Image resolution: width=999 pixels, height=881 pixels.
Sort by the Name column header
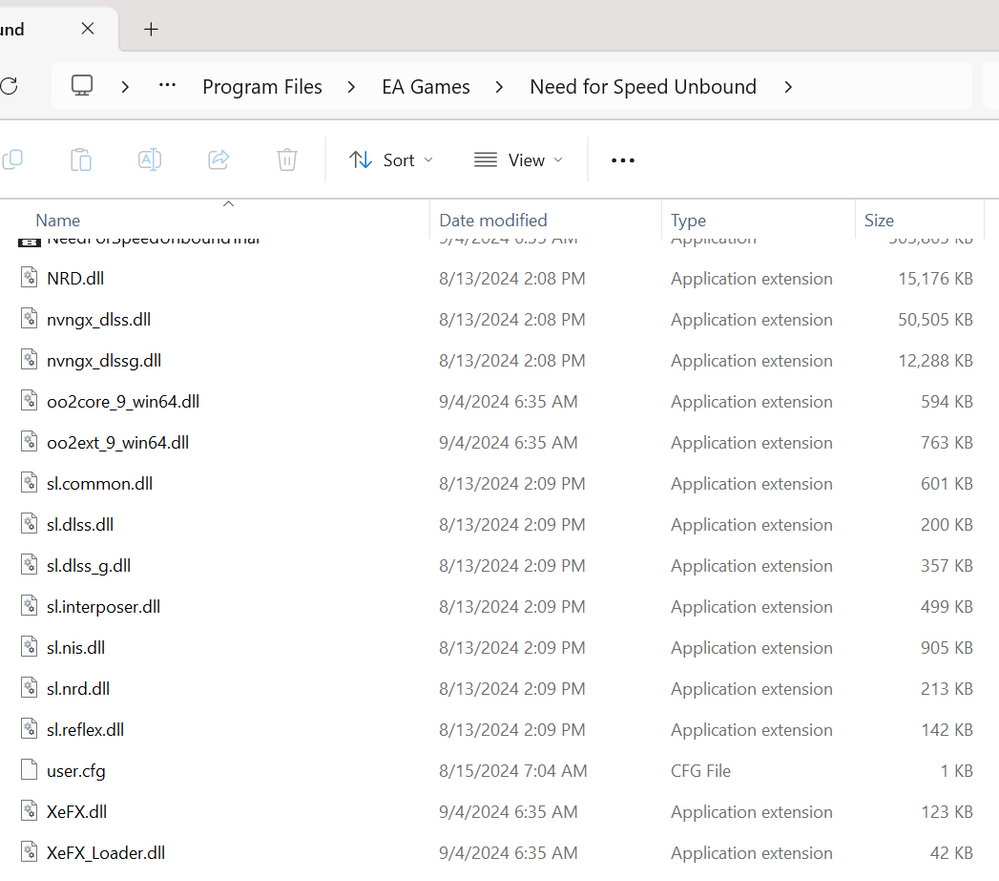(58, 220)
